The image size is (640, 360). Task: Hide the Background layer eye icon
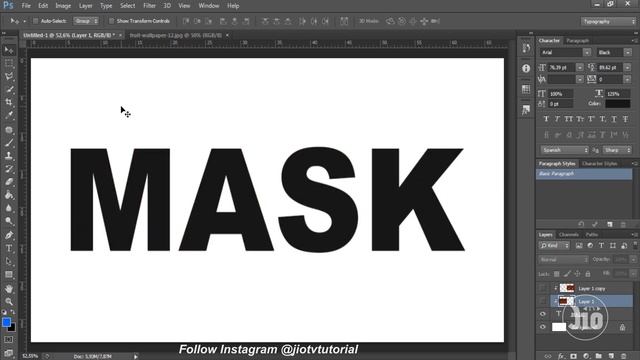click(x=542, y=327)
